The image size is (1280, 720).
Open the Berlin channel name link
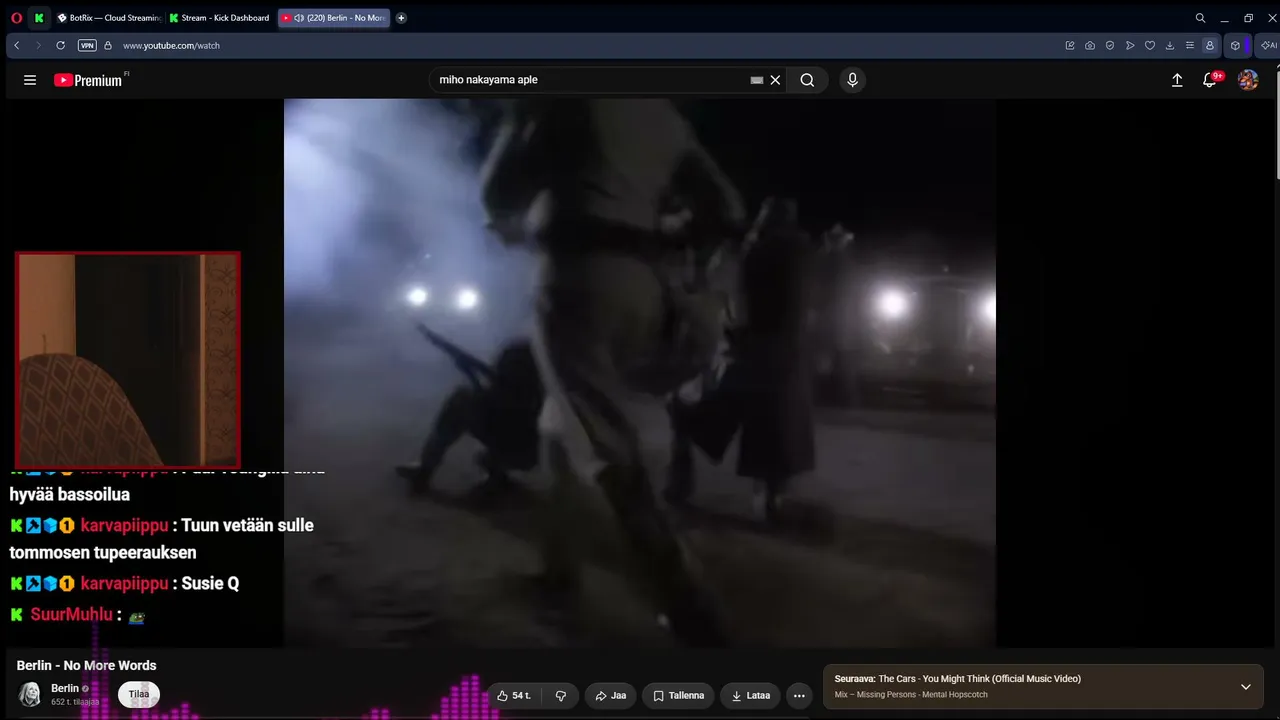click(65, 688)
